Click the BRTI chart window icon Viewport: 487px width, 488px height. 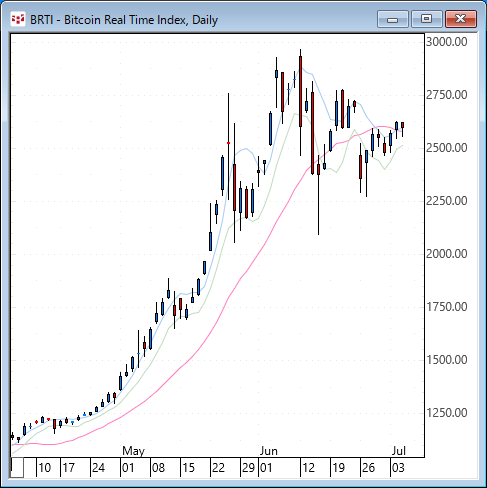[18, 19]
